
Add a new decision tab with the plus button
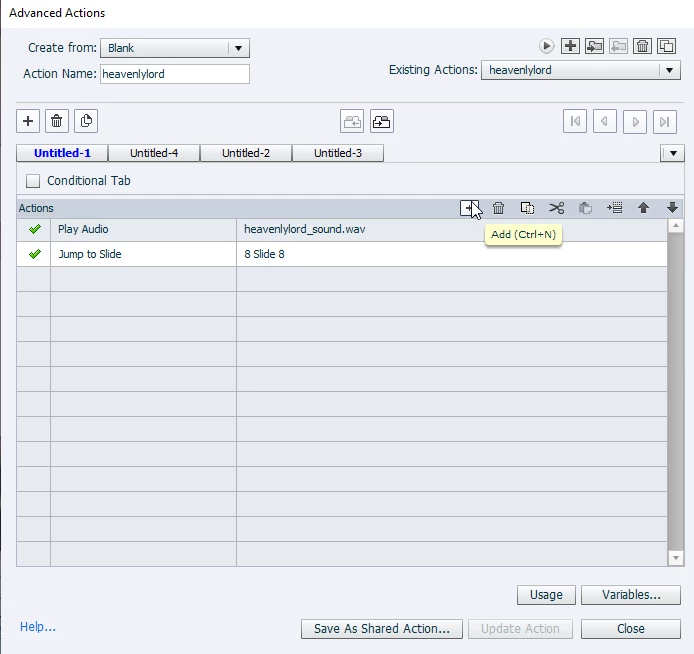coord(28,121)
